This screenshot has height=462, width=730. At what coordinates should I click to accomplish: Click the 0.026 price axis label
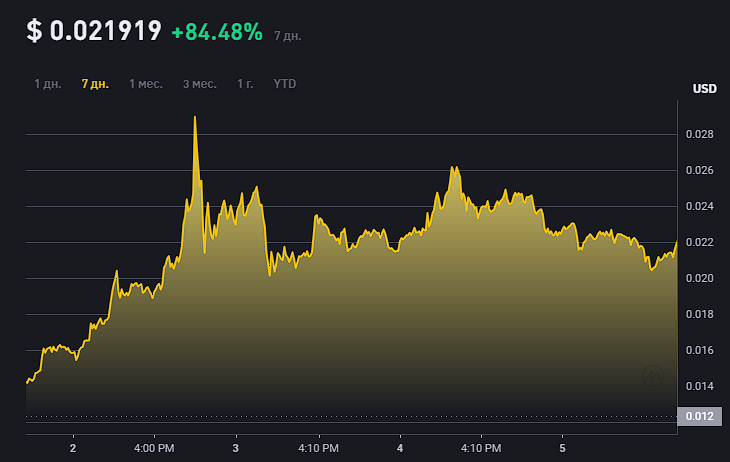click(699, 170)
